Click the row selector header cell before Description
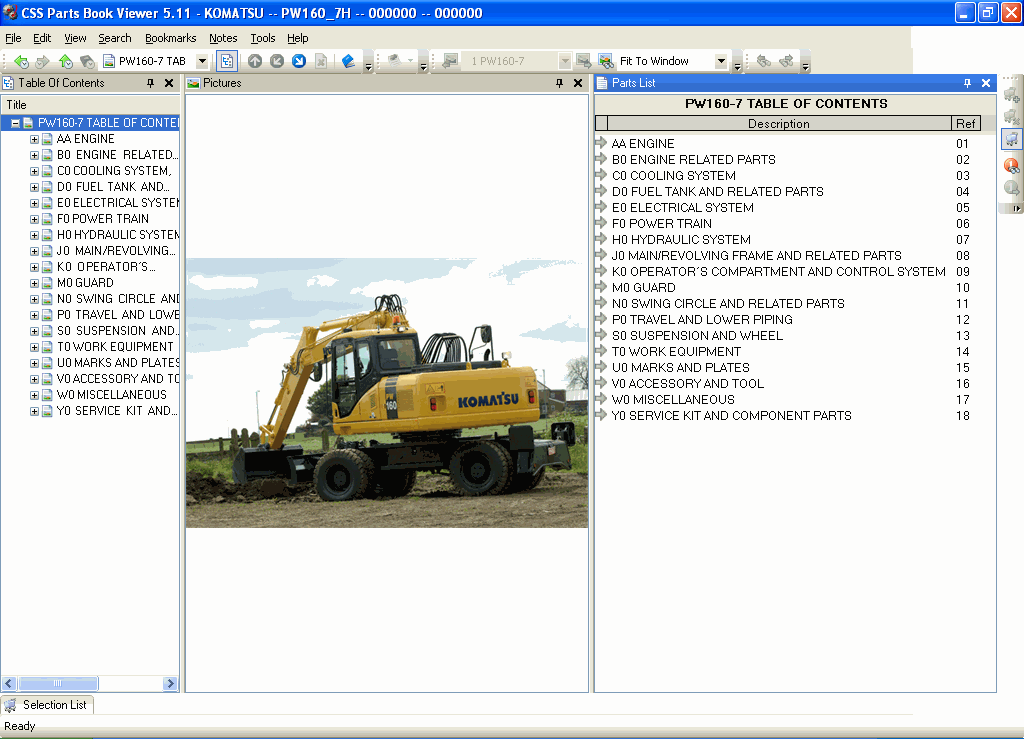This screenshot has height=739, width=1024. [601, 124]
